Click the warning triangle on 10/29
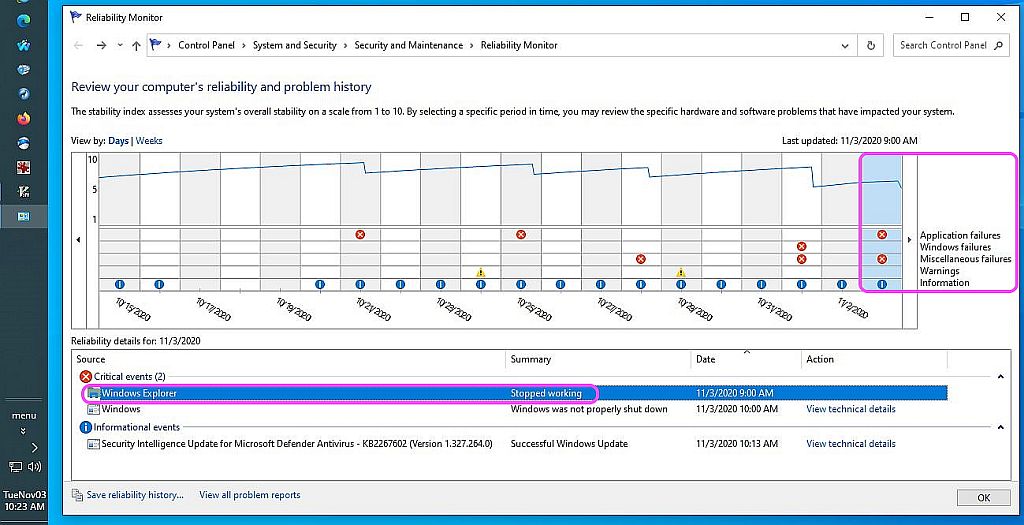 [x=681, y=272]
